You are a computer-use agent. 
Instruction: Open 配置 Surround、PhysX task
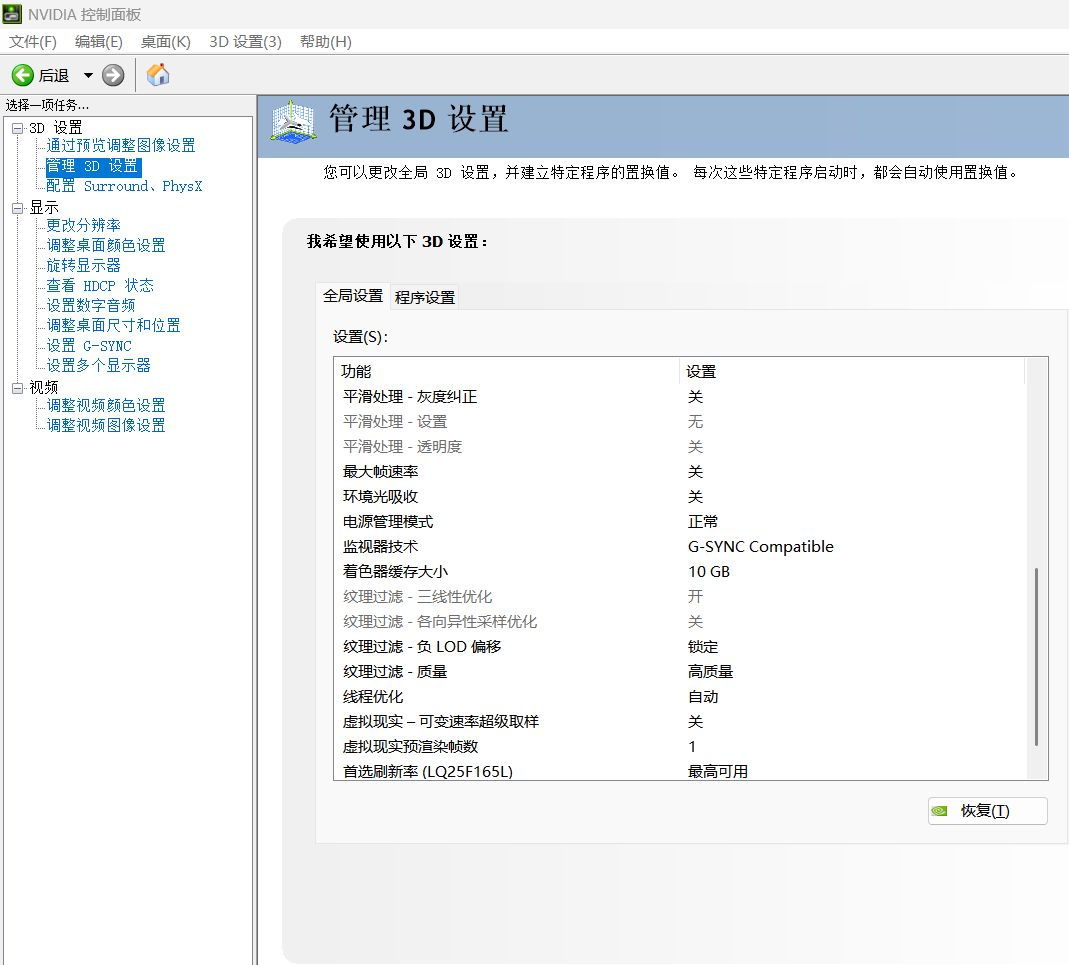tap(124, 186)
